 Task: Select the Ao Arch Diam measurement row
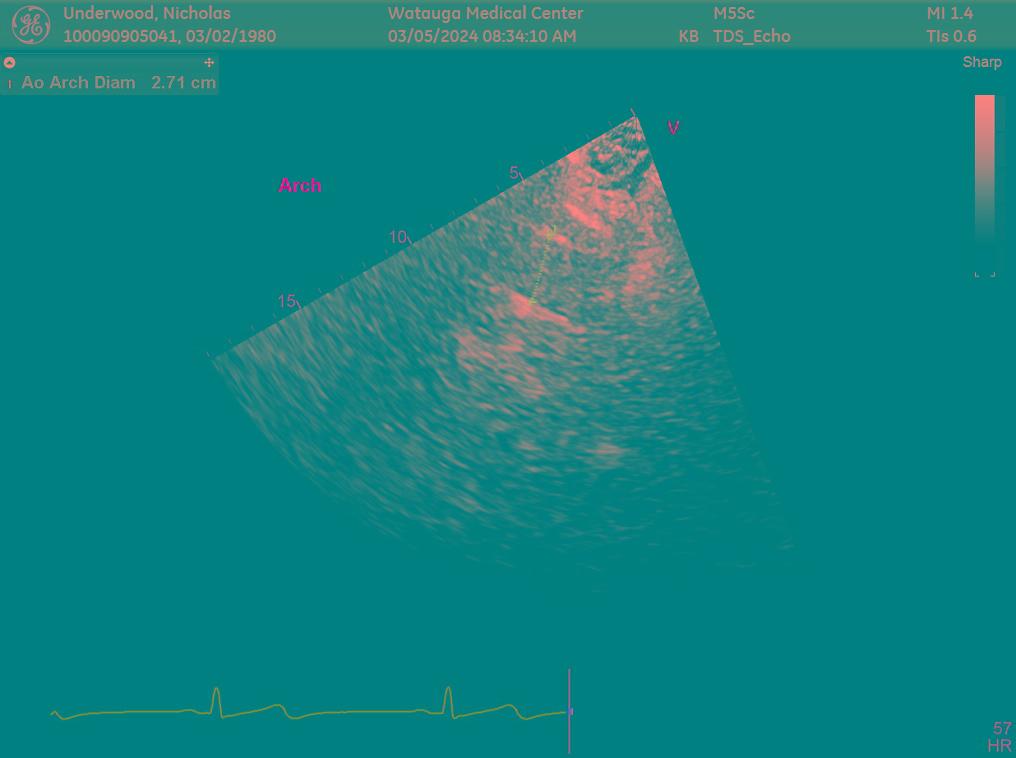tap(78, 83)
